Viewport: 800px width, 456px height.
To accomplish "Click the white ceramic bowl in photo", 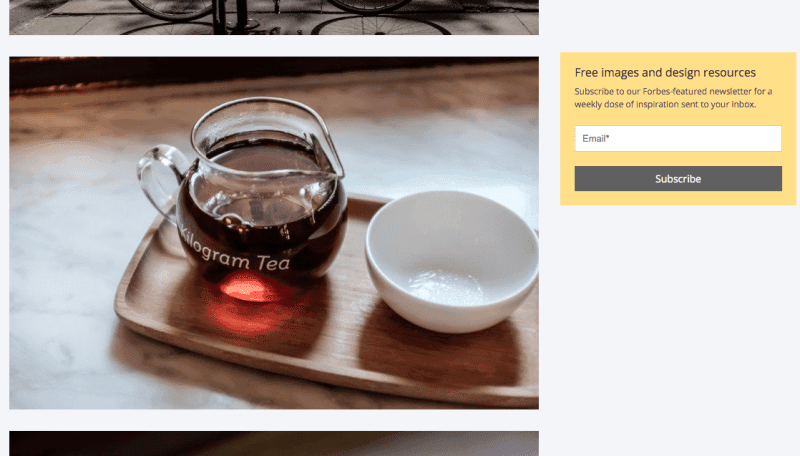I will [452, 260].
